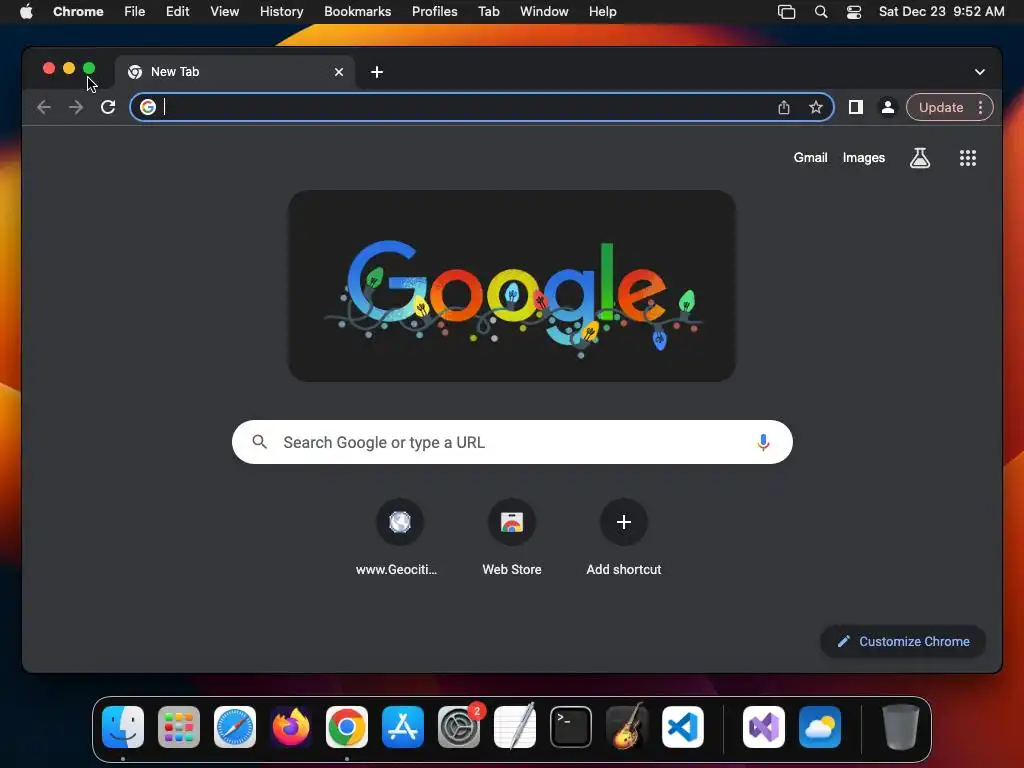Open the Gmail link
Image resolution: width=1024 pixels, height=768 pixels.
click(x=810, y=157)
